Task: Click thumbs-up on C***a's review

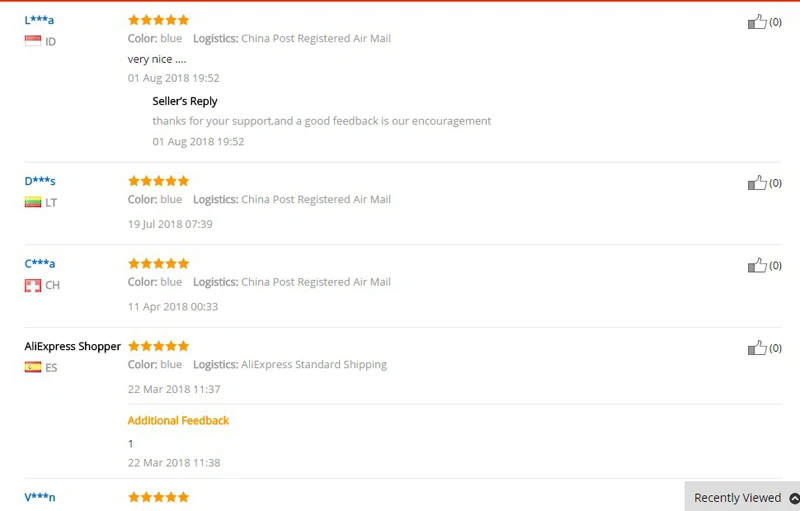Action: click(x=757, y=266)
